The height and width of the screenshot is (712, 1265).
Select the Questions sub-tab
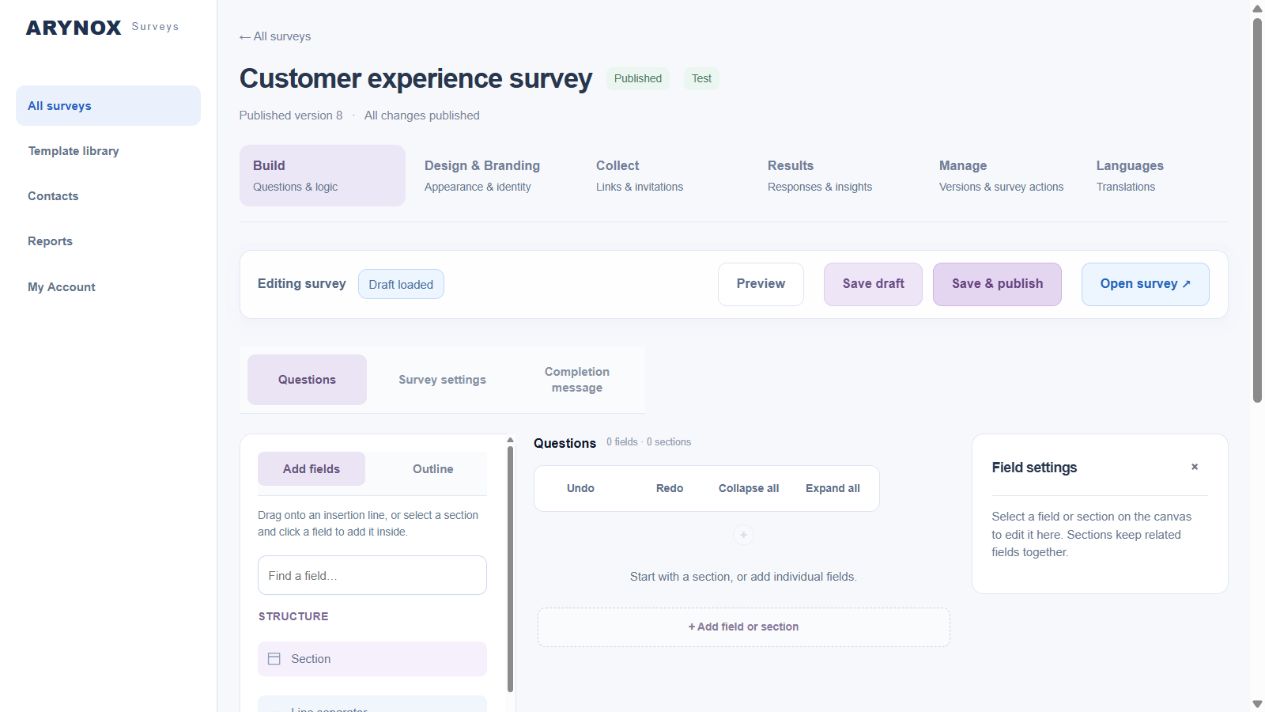click(x=307, y=380)
